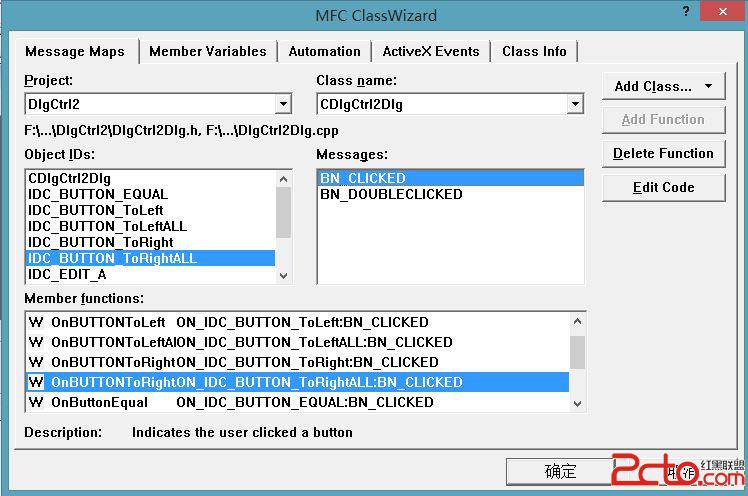Click Member functions scroll down arrow

(x=577, y=403)
